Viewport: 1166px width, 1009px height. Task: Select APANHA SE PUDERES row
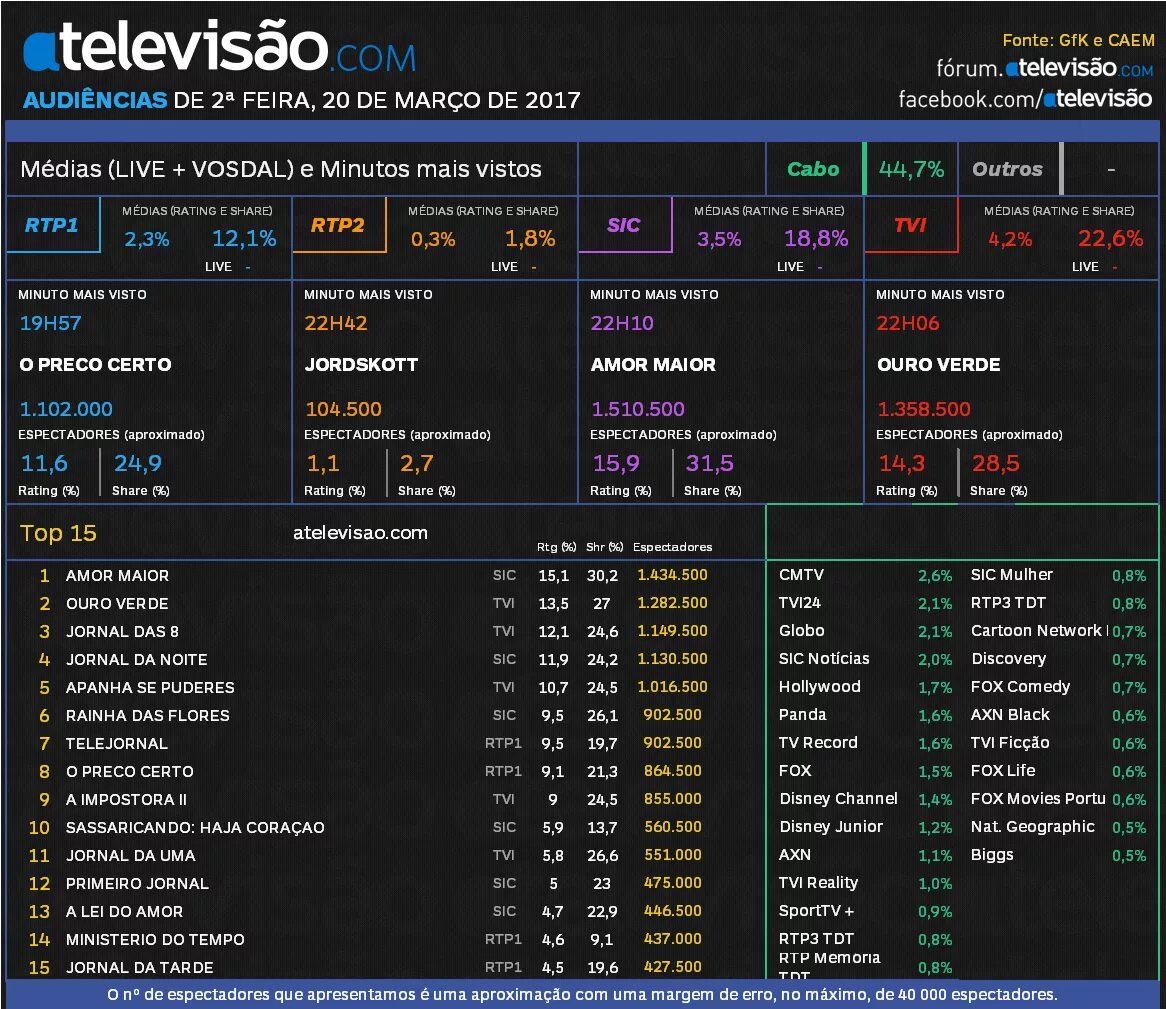click(386, 688)
